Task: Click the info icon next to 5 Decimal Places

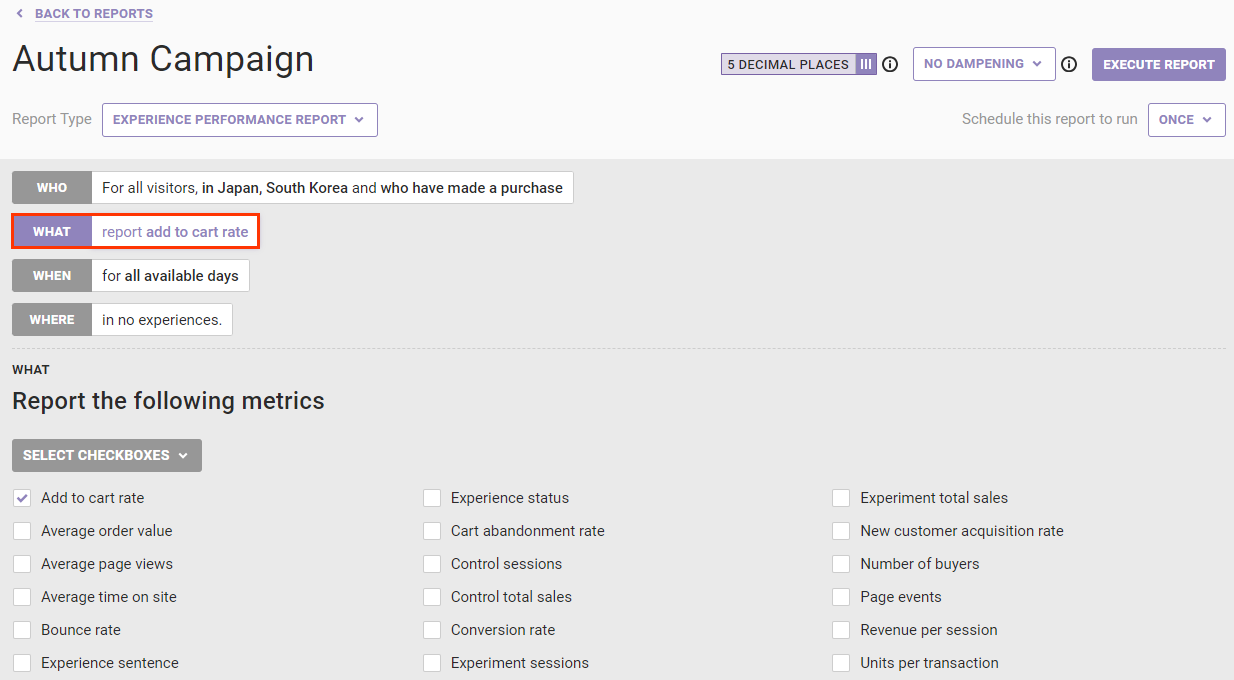Action: pos(890,64)
